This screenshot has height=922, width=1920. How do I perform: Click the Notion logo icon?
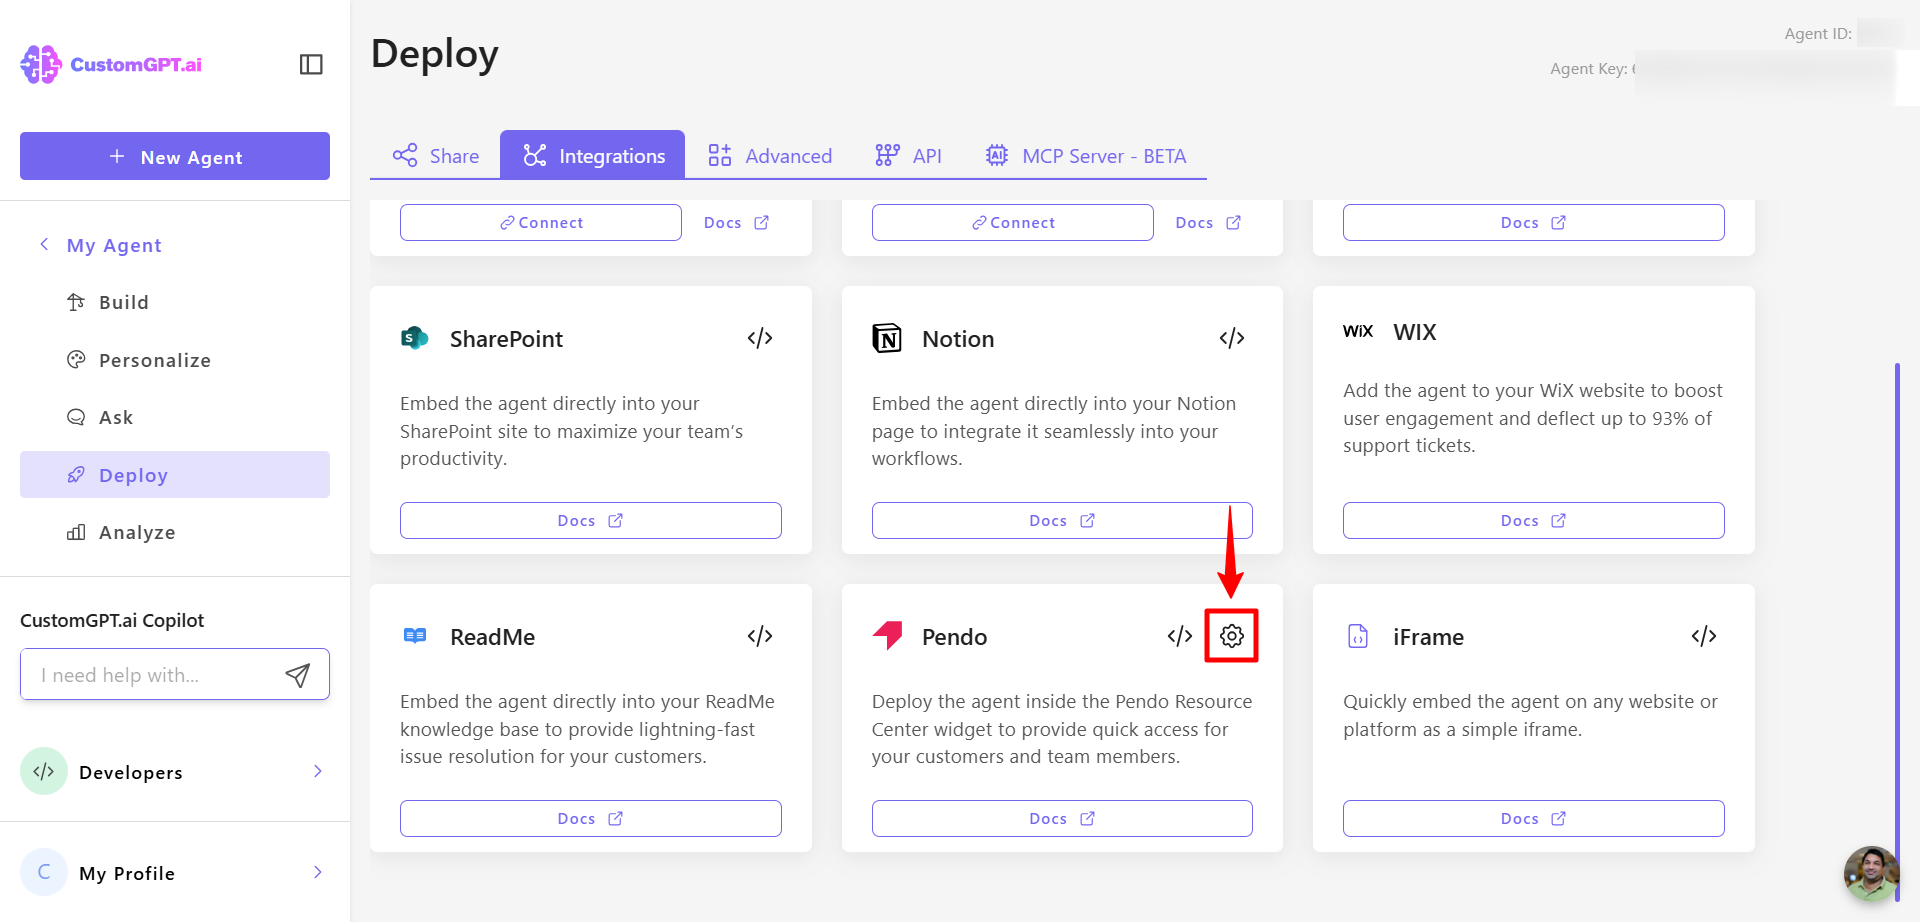pyautogui.click(x=887, y=338)
